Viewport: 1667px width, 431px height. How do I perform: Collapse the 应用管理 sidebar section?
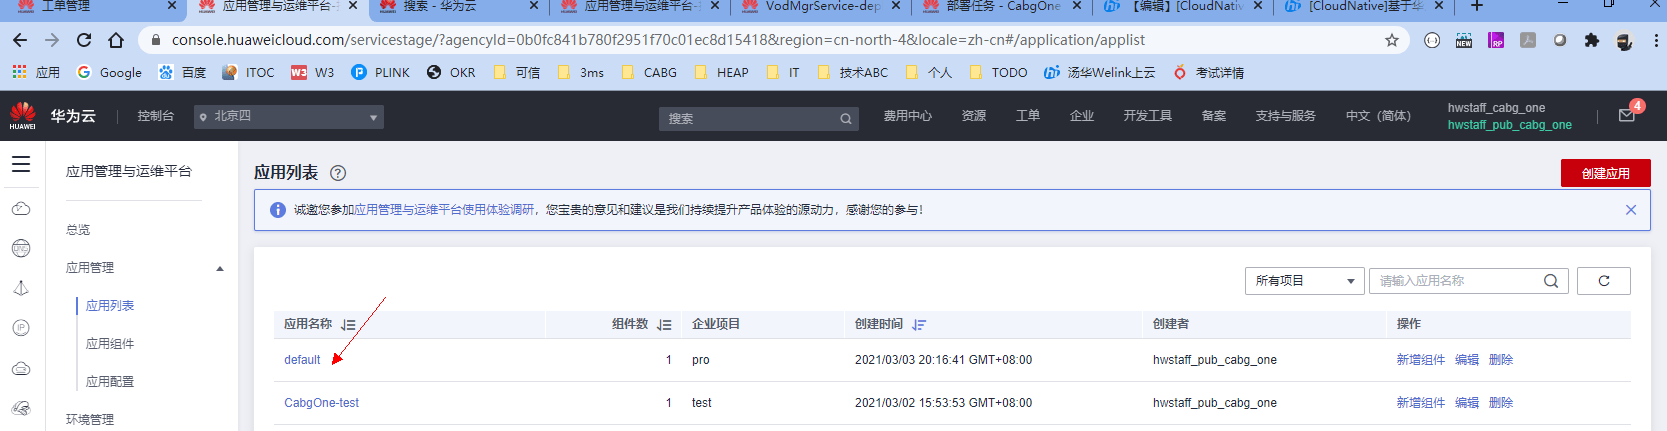point(220,268)
